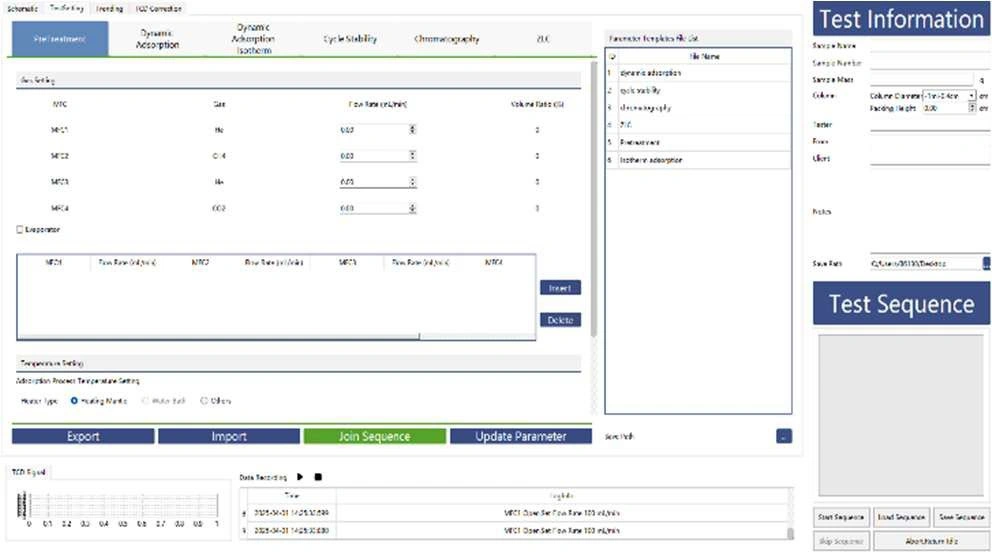Click the MFC1 flow rate spinner arrows
The height and width of the screenshot is (552, 992).
[x=413, y=129]
